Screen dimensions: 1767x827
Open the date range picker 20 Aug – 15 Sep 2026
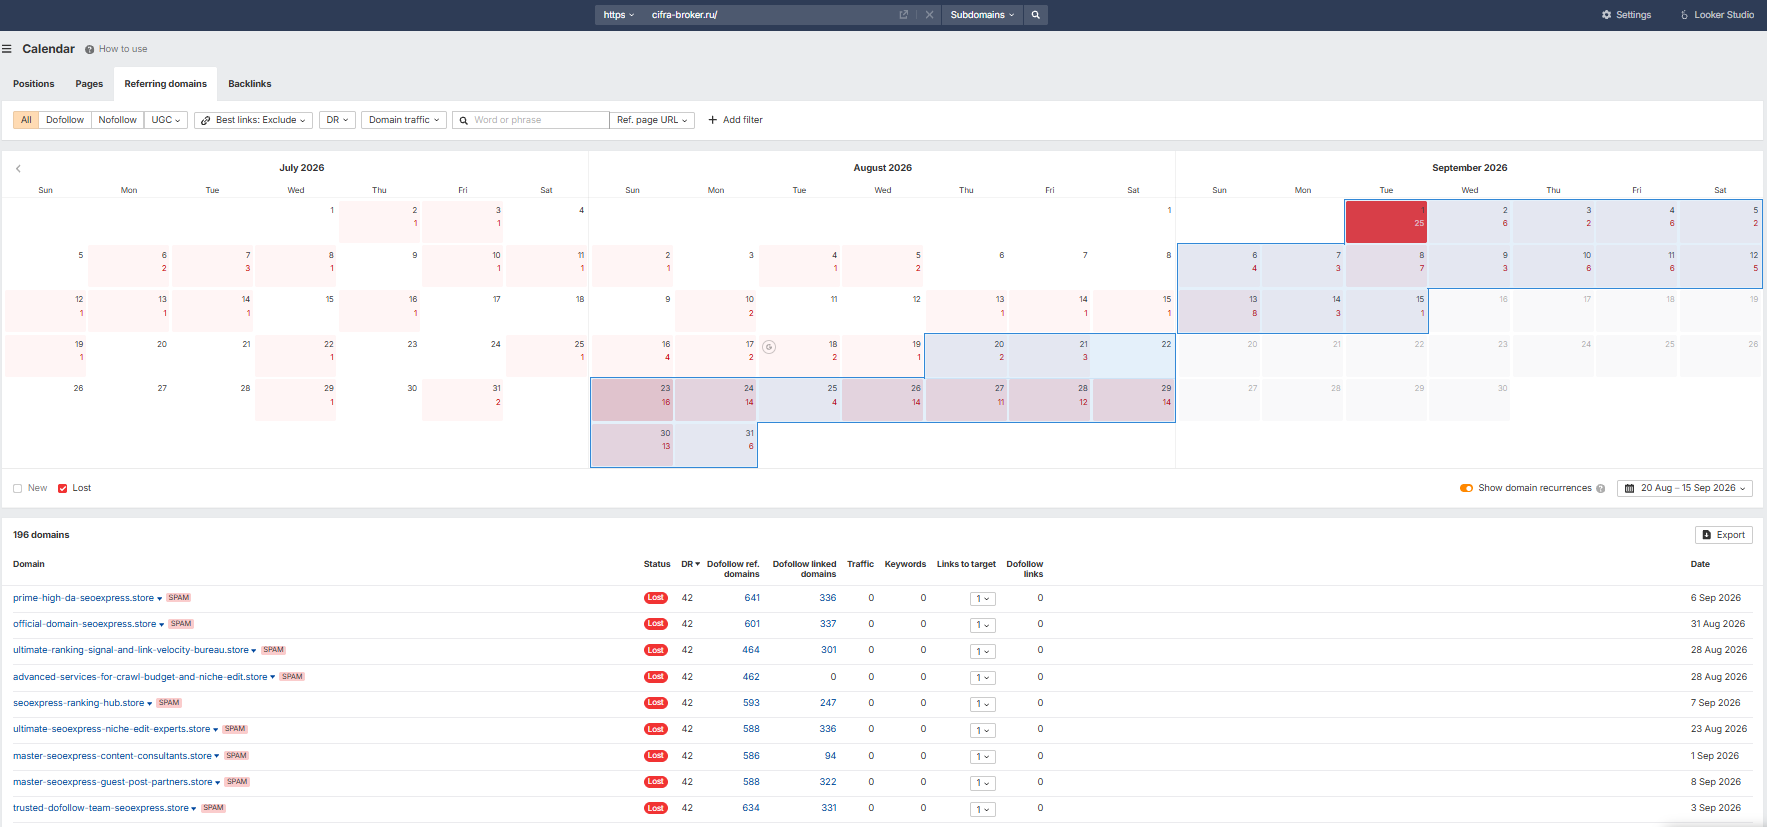click(1685, 489)
